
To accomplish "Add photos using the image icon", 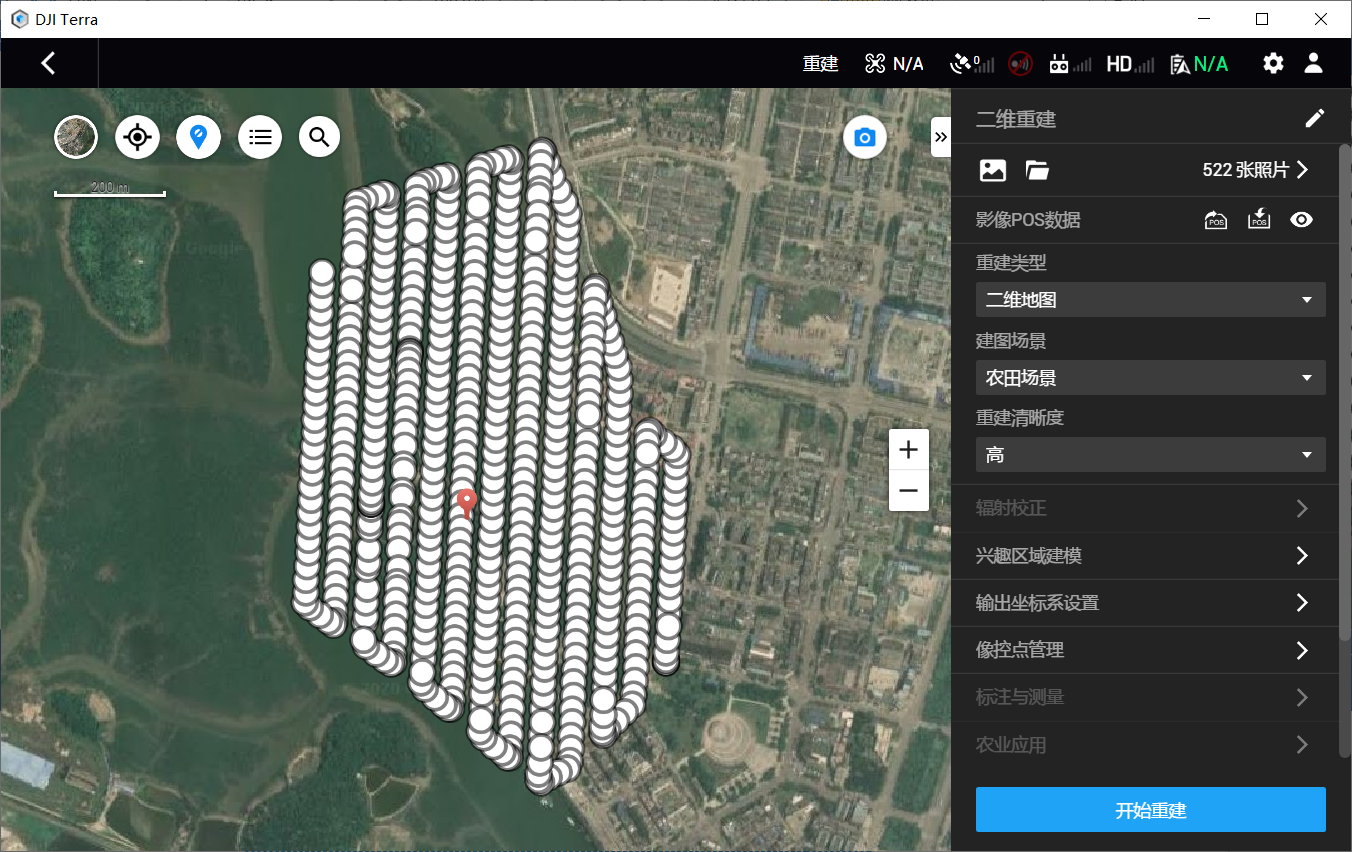I will click(x=992, y=170).
